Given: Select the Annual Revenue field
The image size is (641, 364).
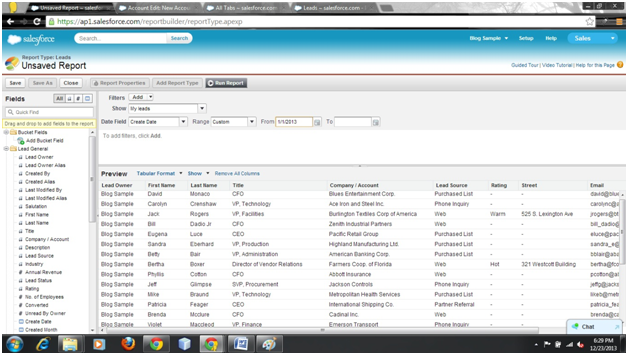Looking at the screenshot, I should pyautogui.click(x=43, y=272).
